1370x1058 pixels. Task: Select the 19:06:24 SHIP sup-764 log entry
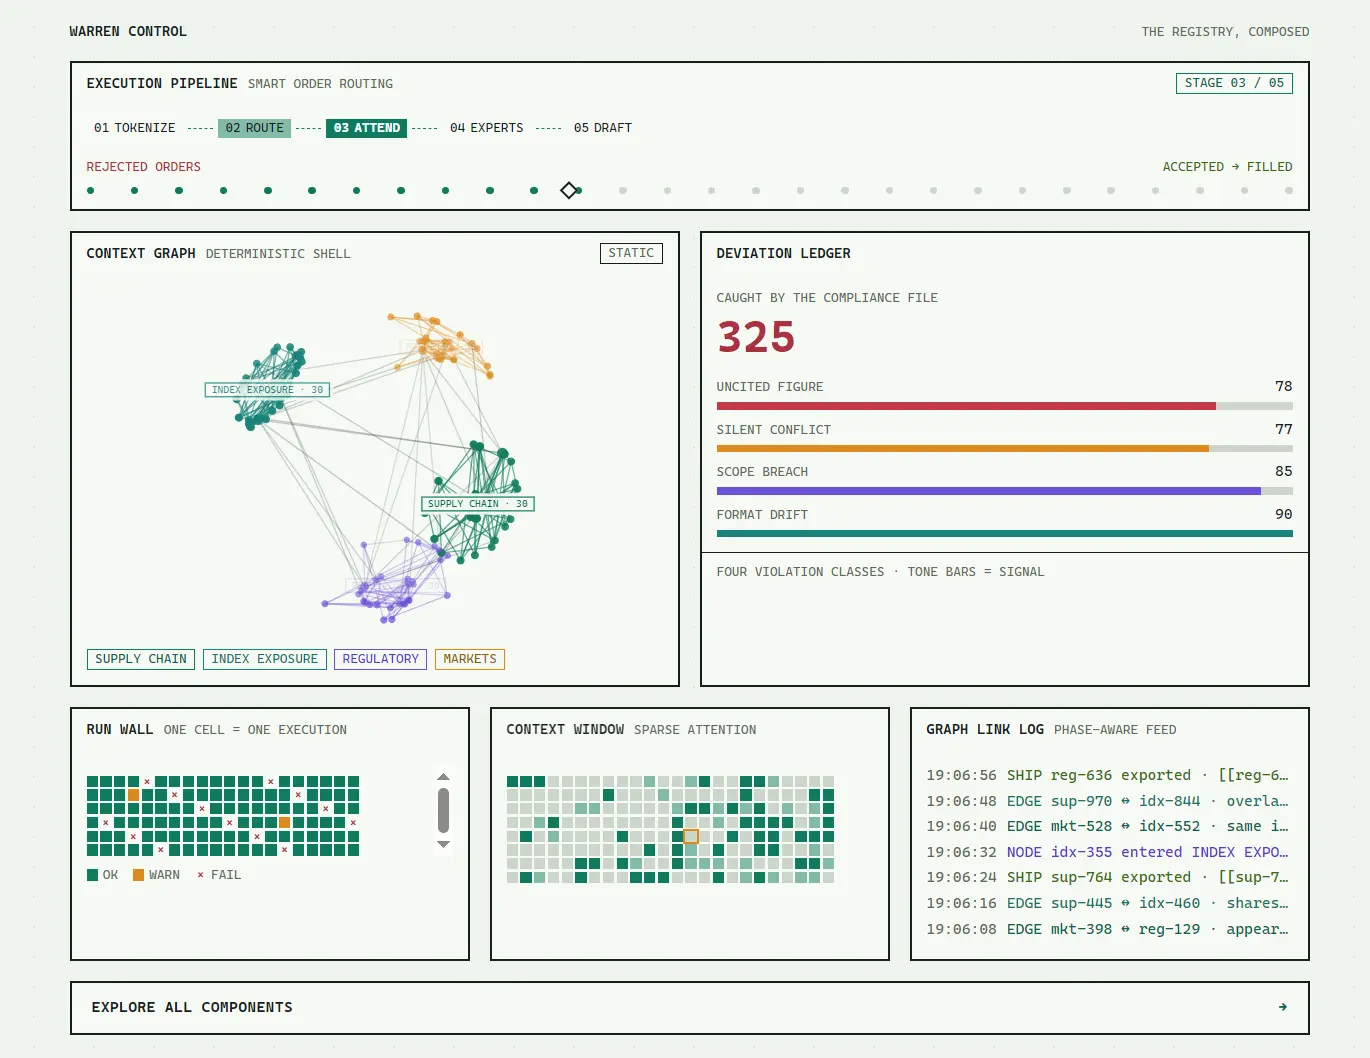[1108, 877]
